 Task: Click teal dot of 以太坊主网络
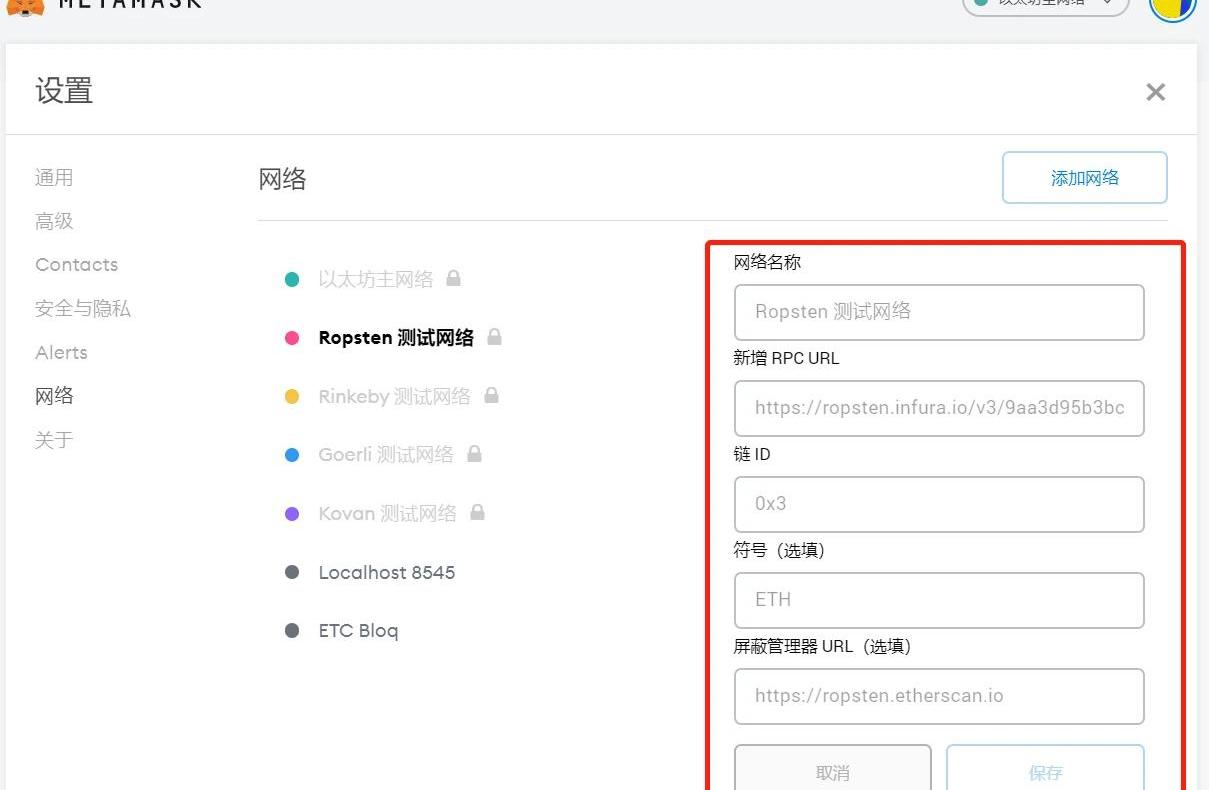(292, 280)
